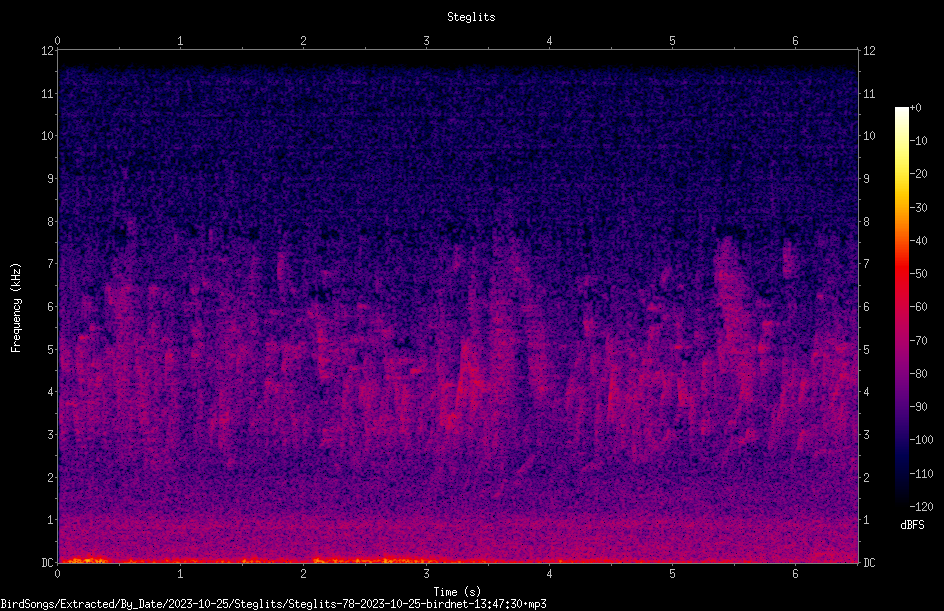Click the 5 kHz label on the left axis

(x=51, y=349)
